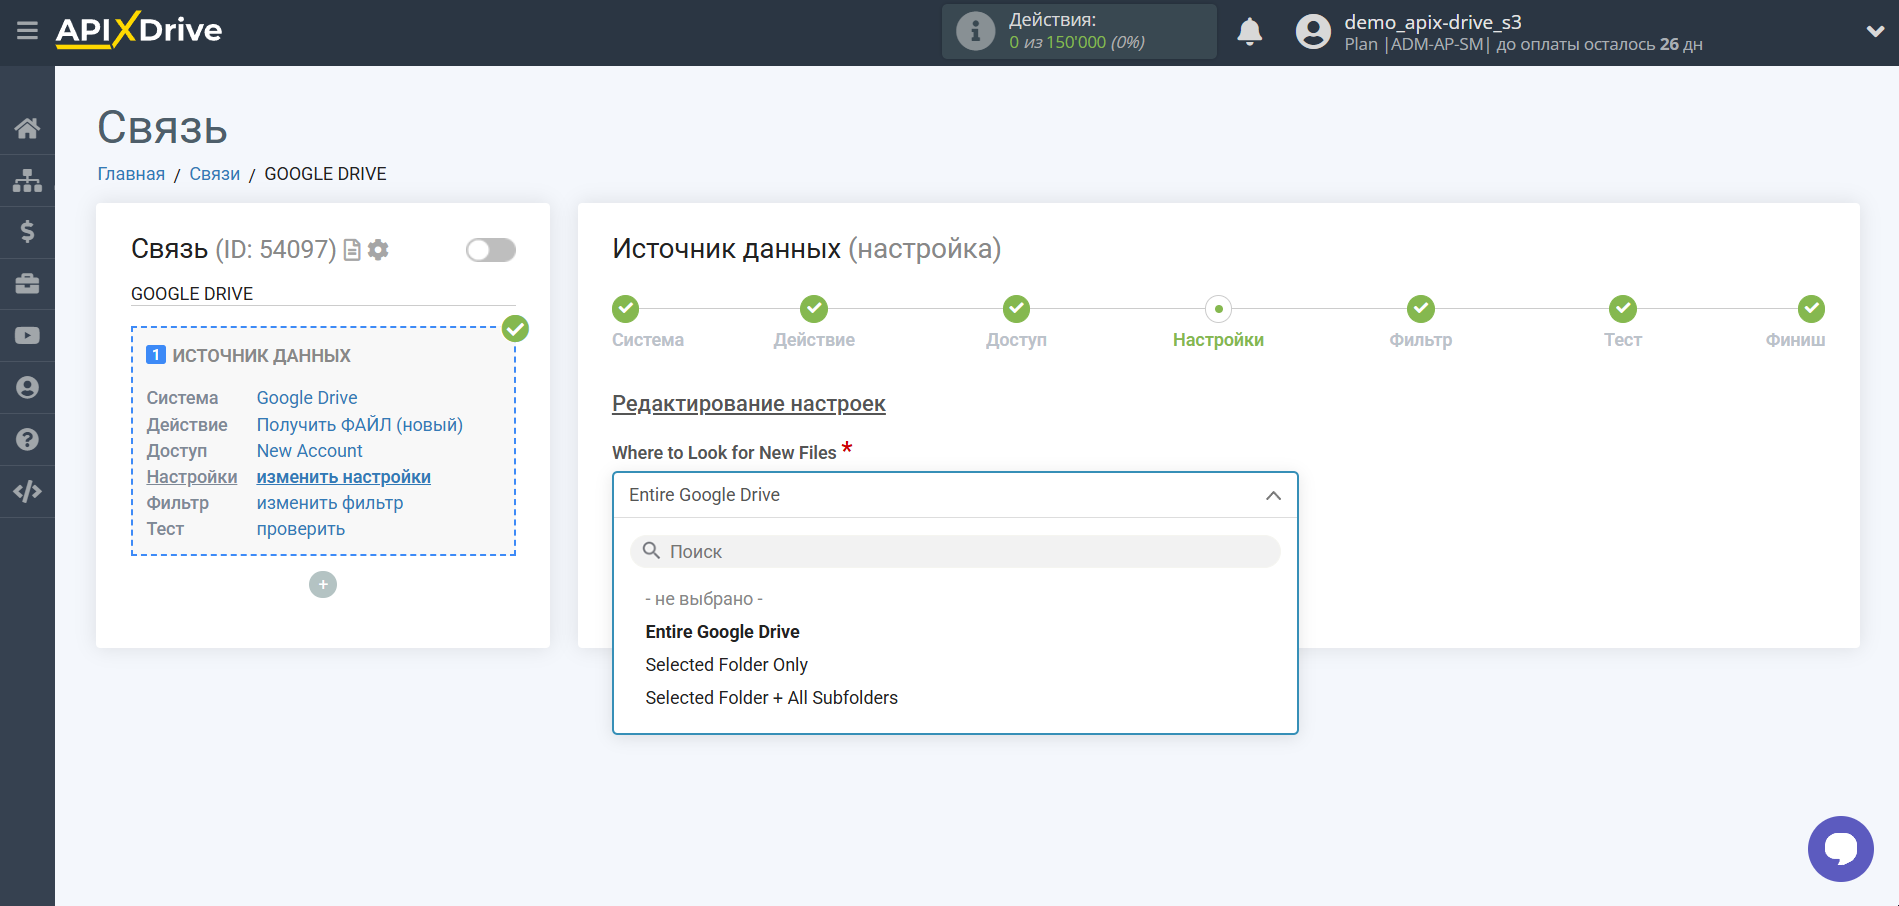Select Selected Folder Only option
The image size is (1899, 906).
coord(727,665)
